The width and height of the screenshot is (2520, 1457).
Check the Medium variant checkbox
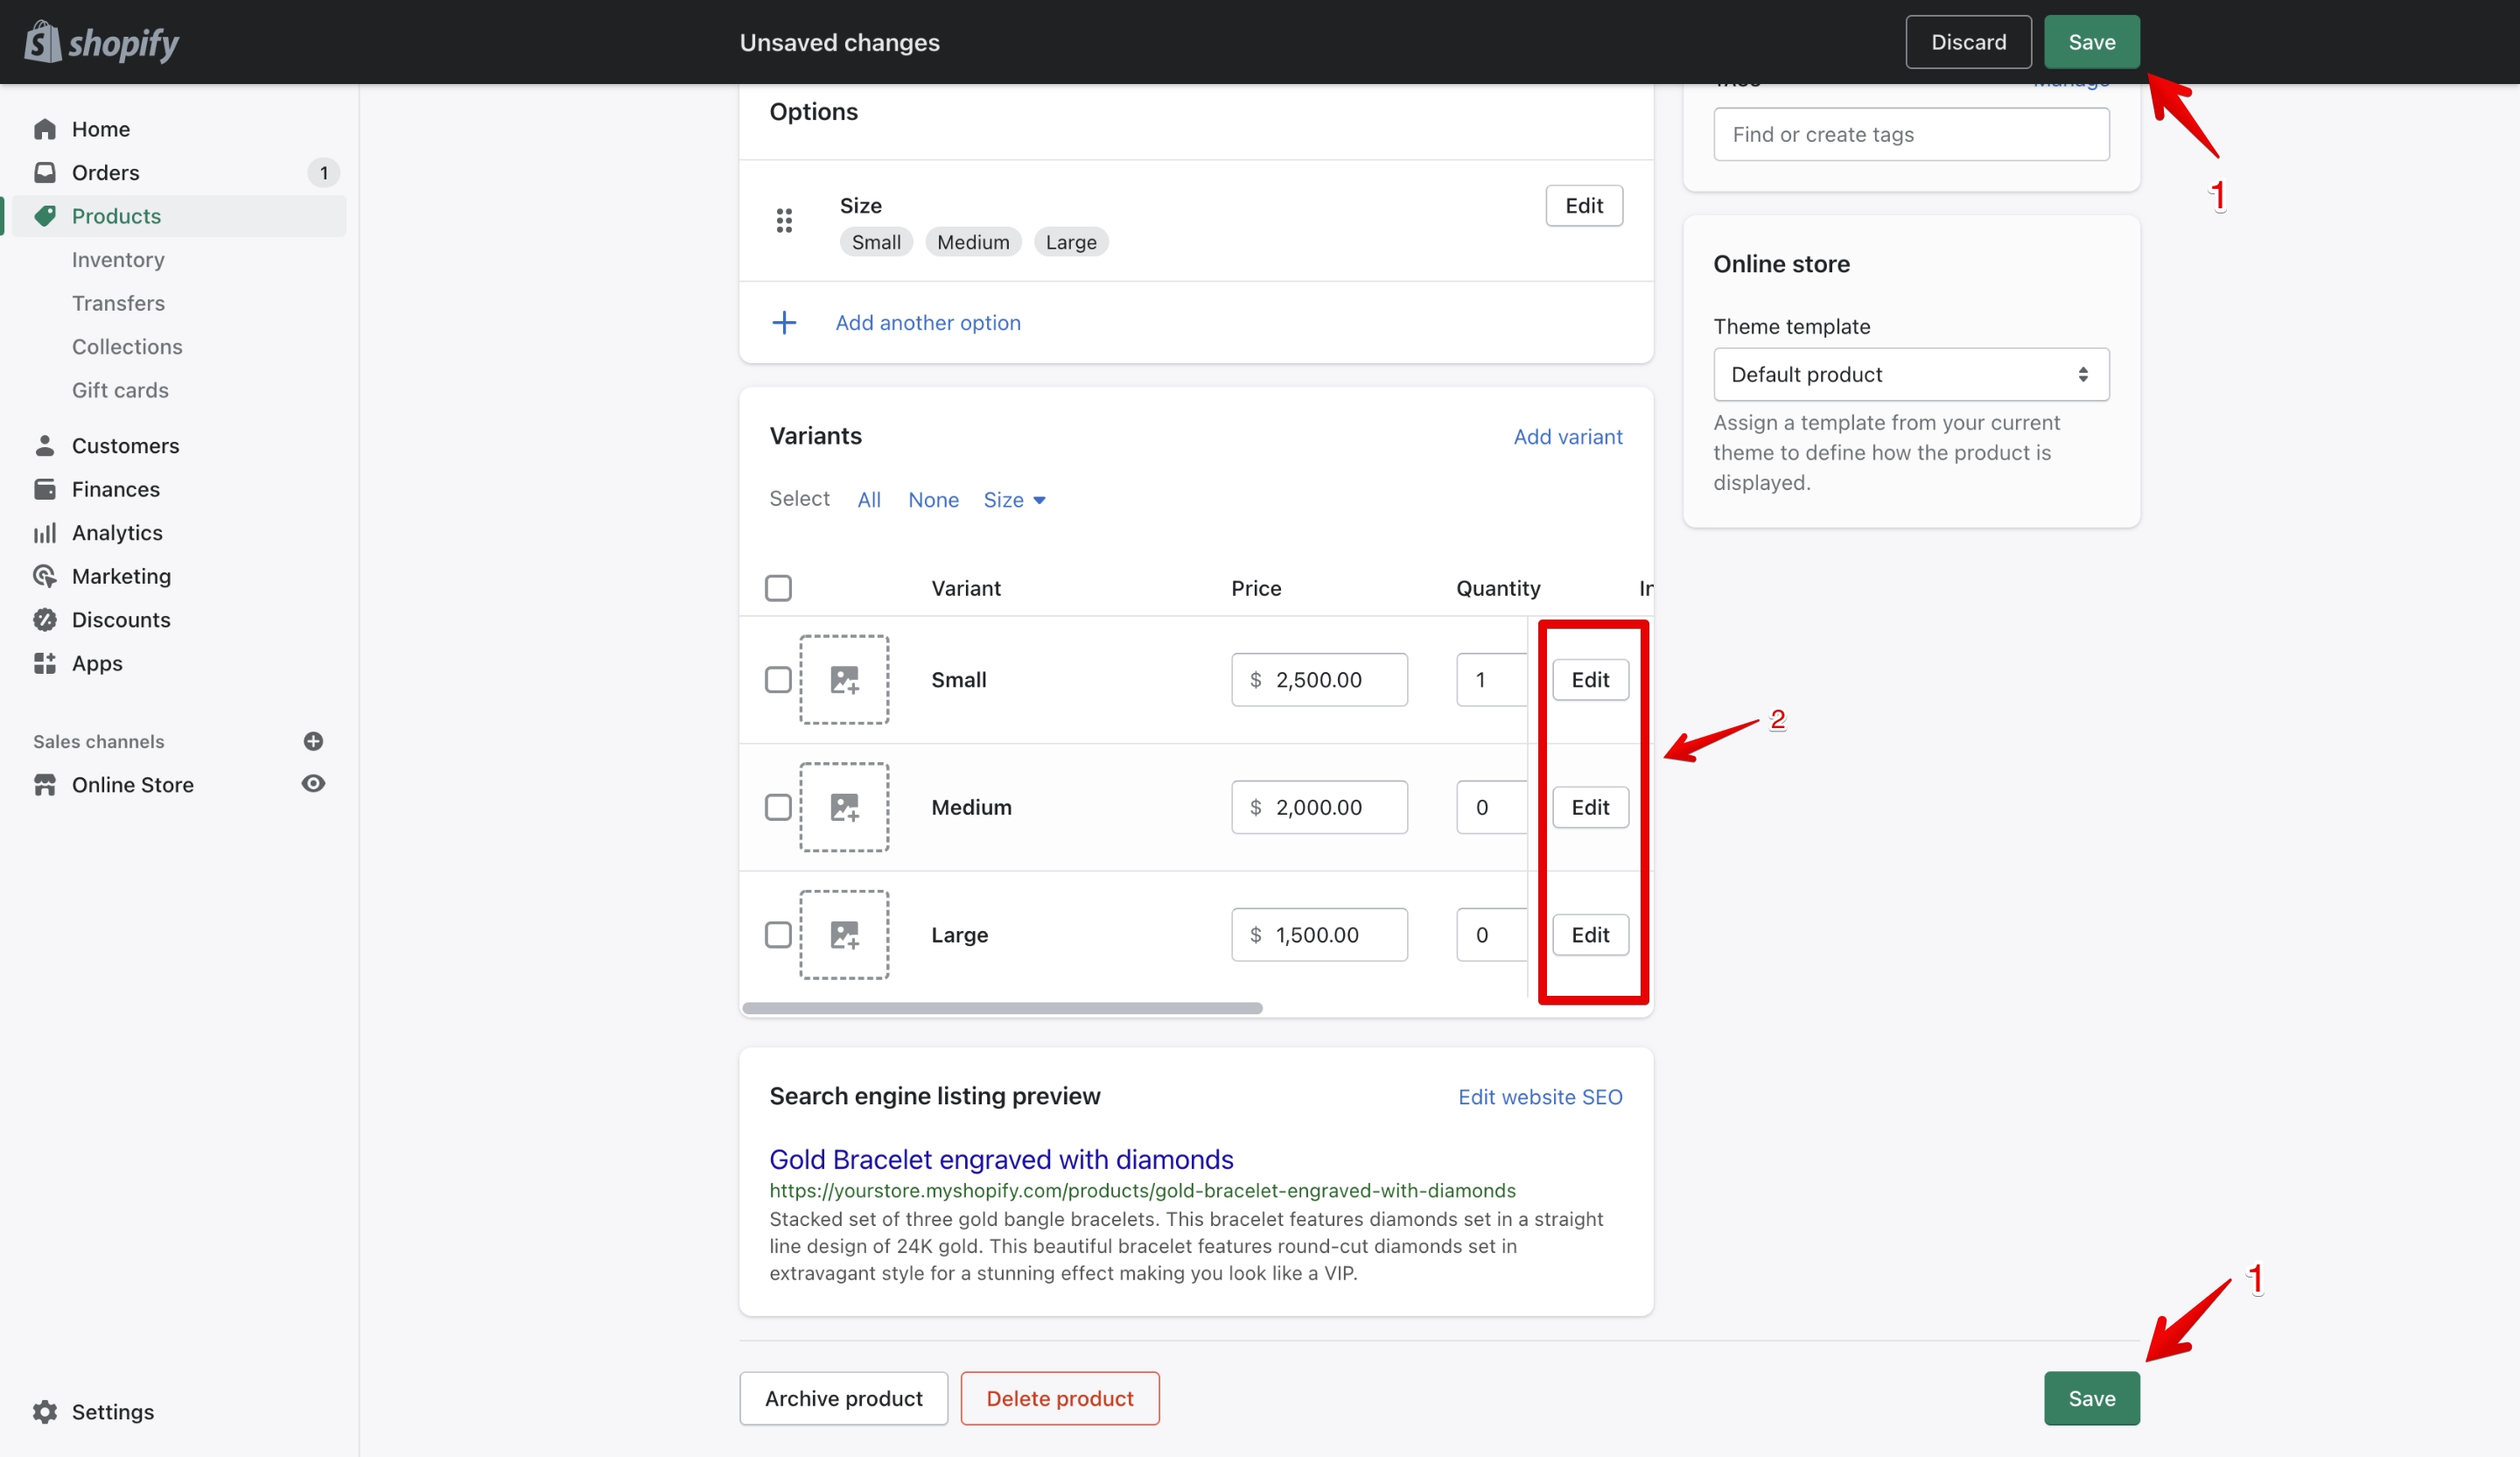point(778,807)
